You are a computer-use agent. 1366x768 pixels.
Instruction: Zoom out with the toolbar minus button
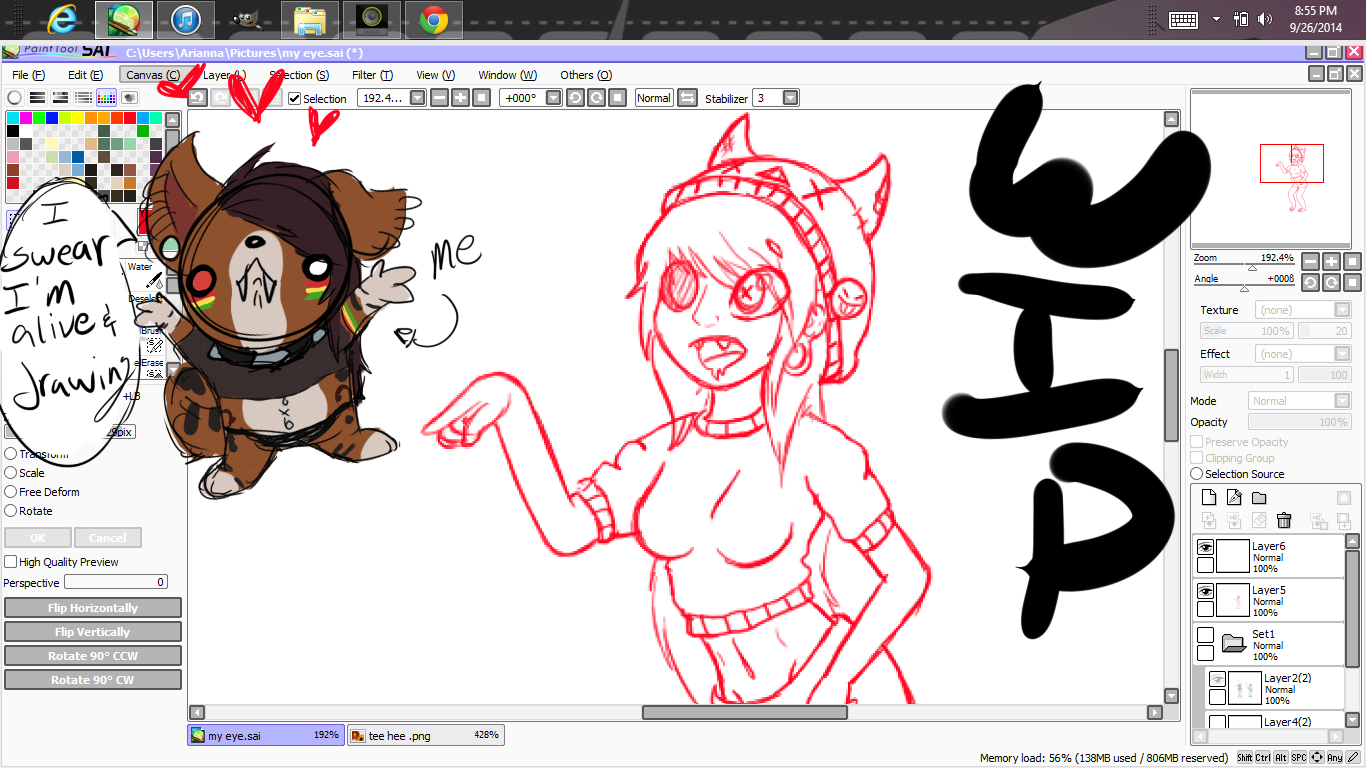pyautogui.click(x=439, y=97)
